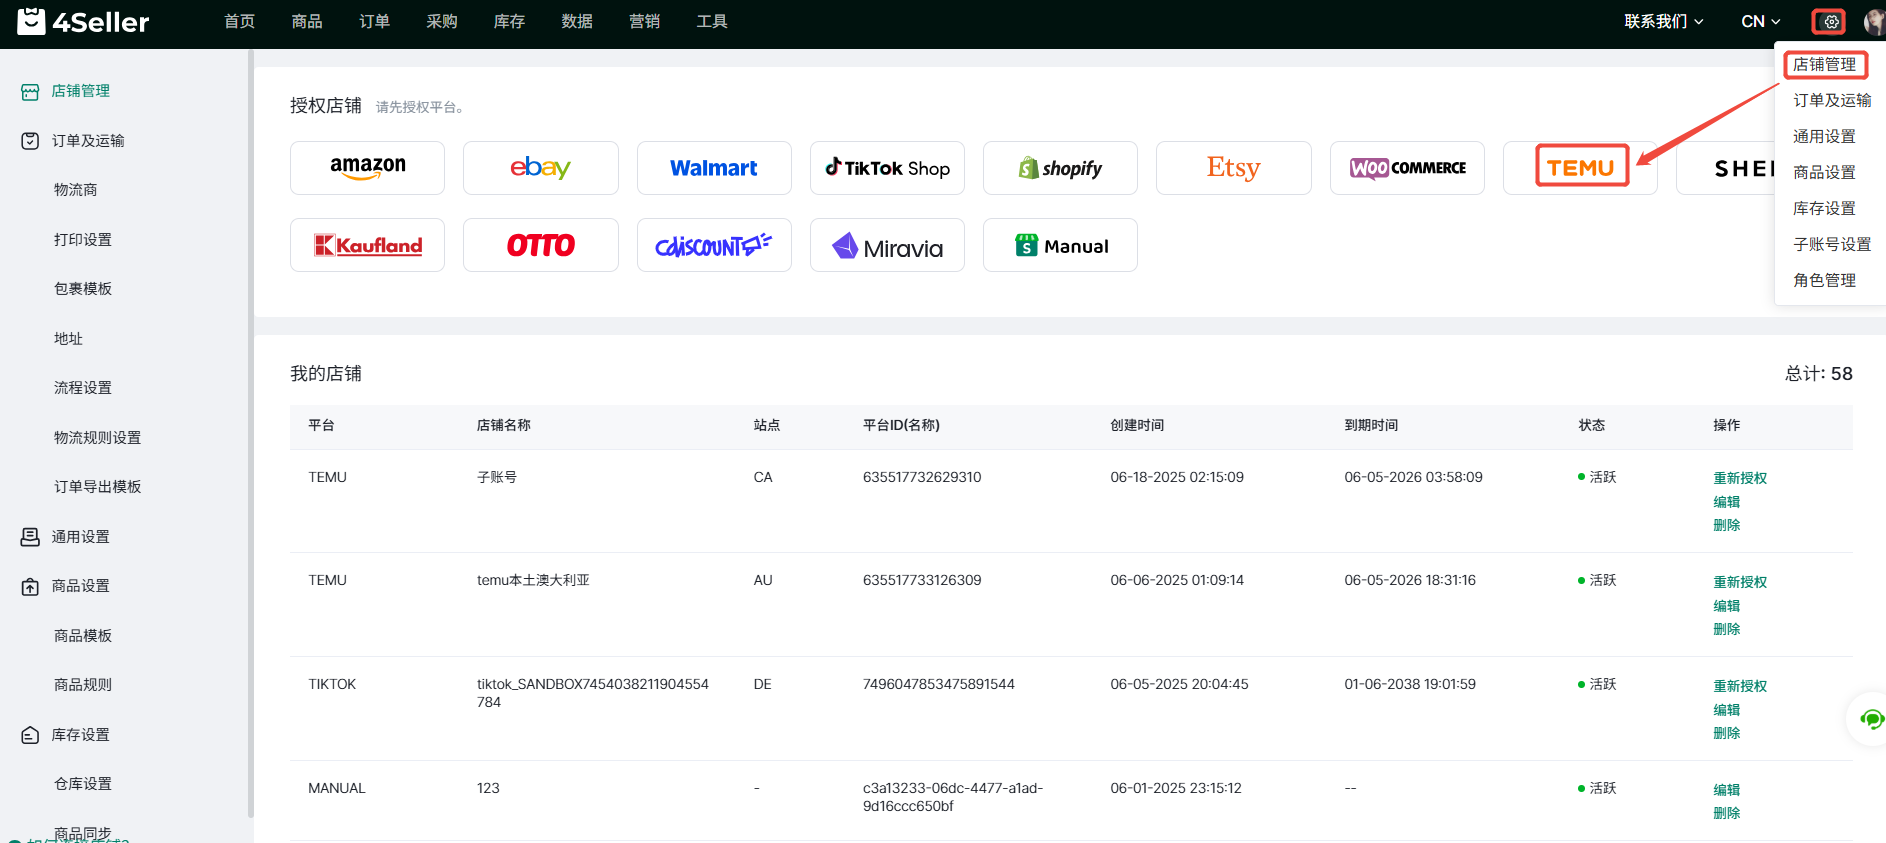Open 流程设置 in sidebar

(x=83, y=388)
